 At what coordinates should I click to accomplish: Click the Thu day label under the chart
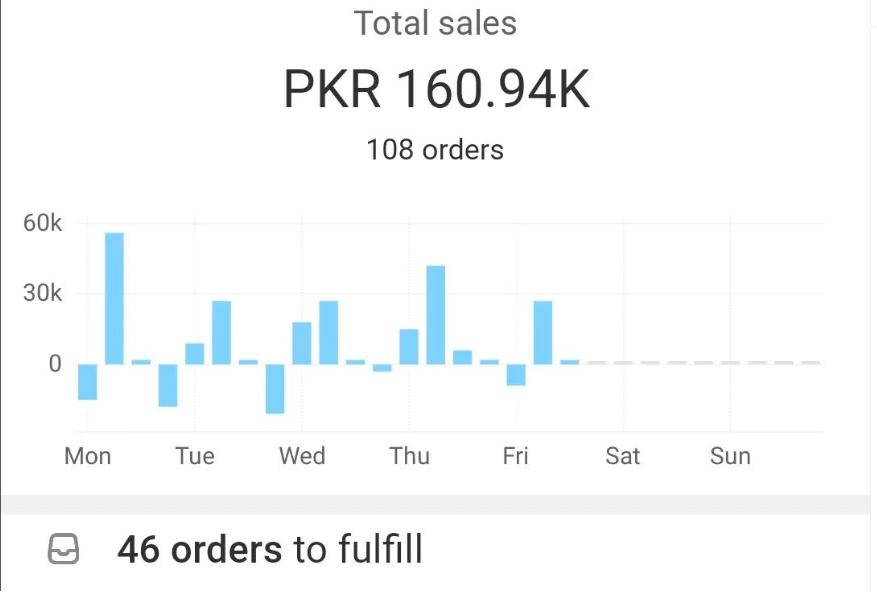pyautogui.click(x=409, y=456)
